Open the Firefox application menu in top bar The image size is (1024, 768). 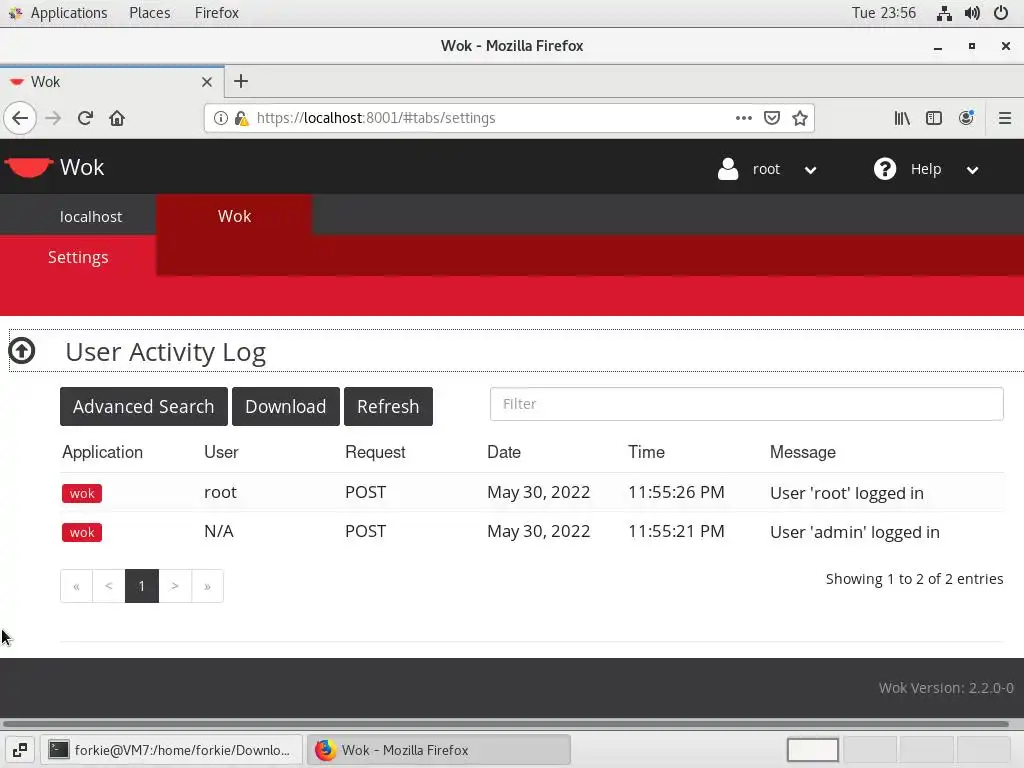[217, 13]
